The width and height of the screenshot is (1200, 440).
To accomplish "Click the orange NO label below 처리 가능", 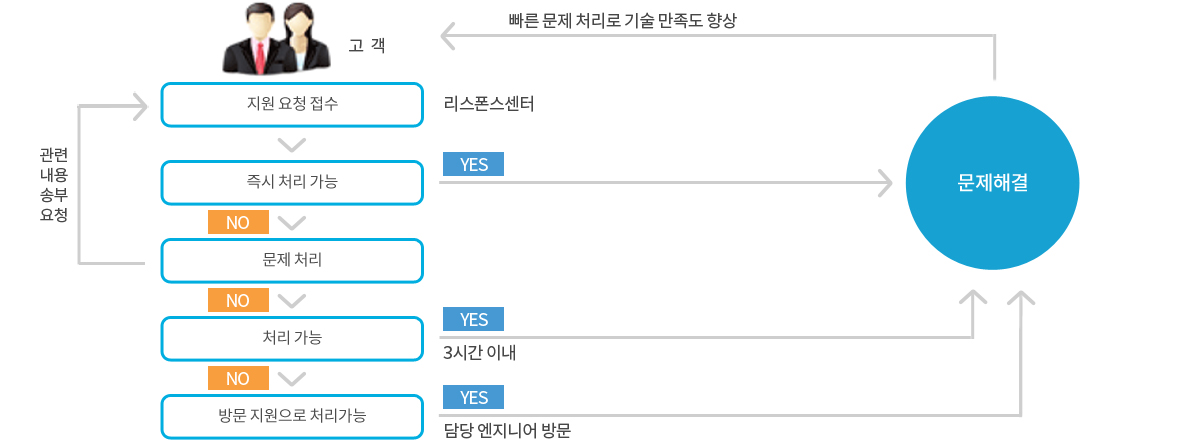I will point(238,378).
